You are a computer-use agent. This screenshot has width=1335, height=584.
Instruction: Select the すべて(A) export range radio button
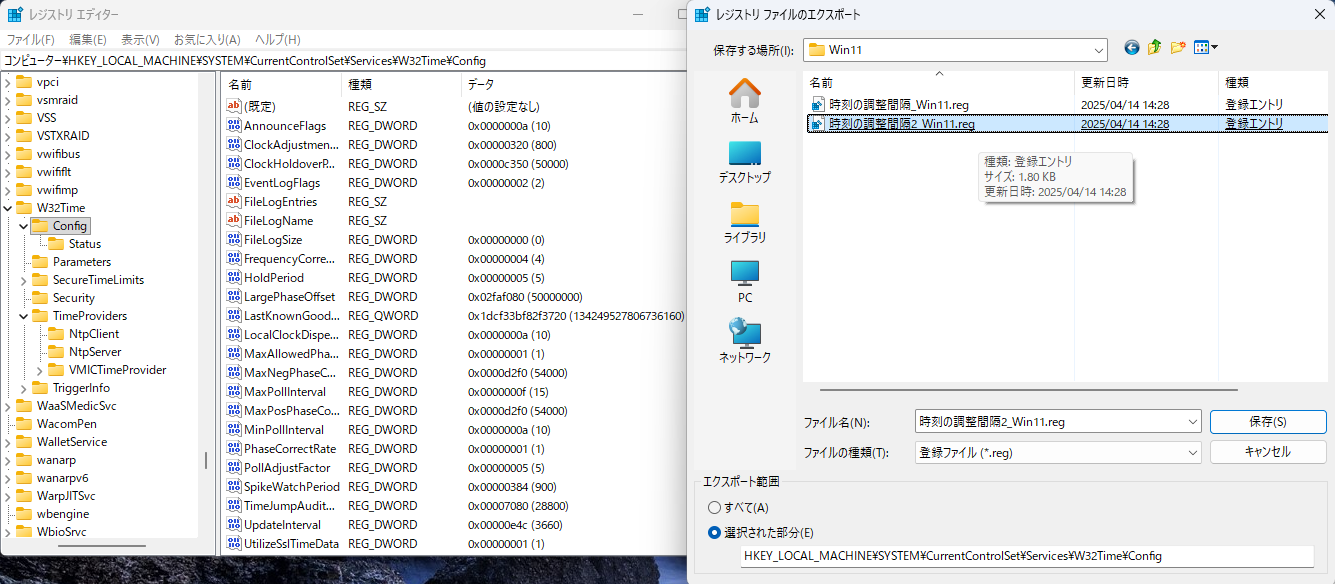point(714,508)
